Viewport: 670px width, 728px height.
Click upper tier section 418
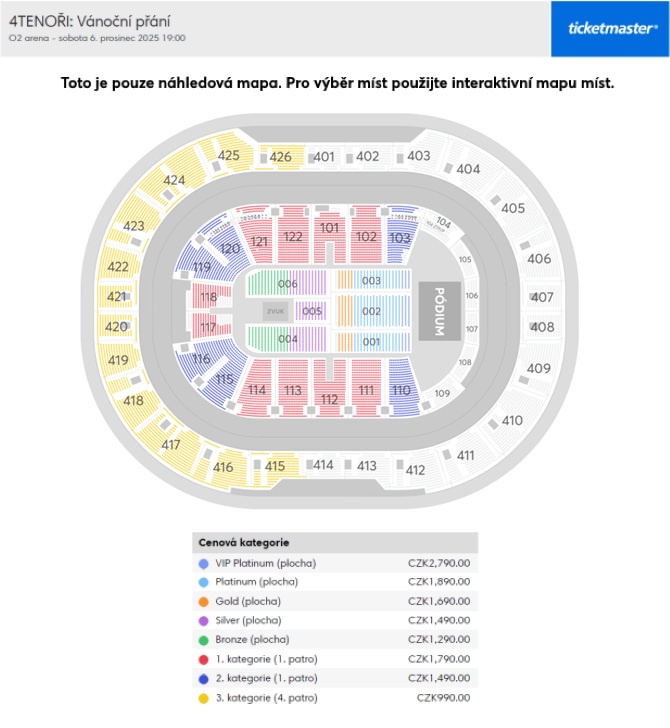133,401
